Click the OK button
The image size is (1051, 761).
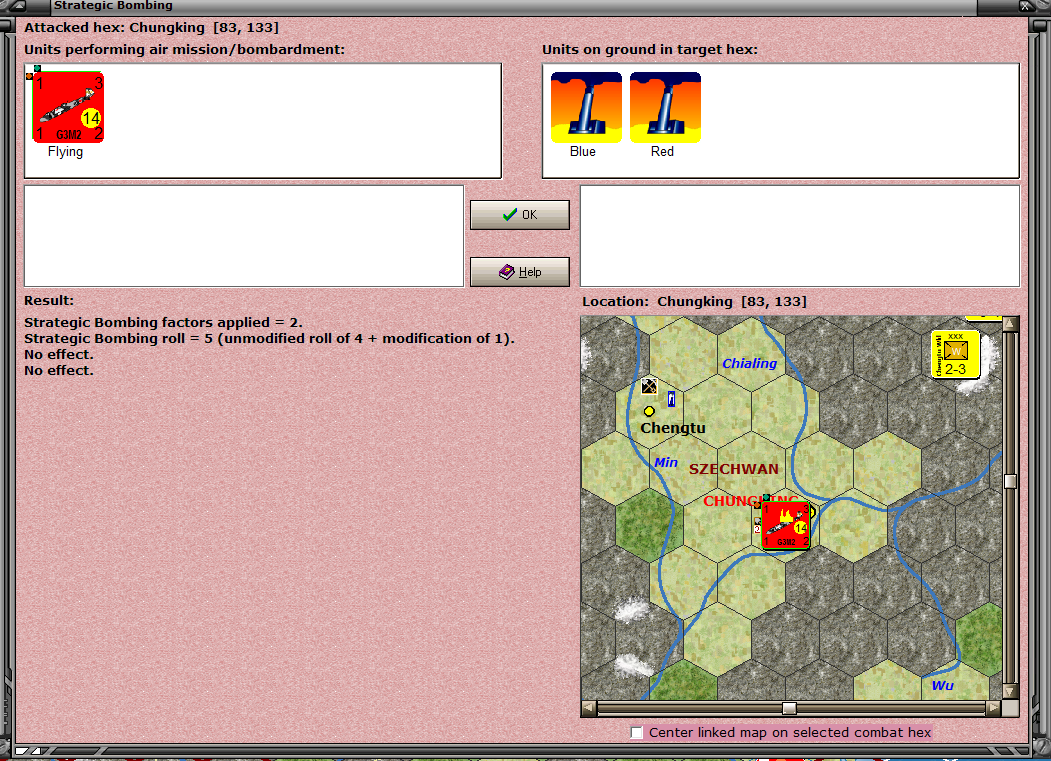(519, 215)
